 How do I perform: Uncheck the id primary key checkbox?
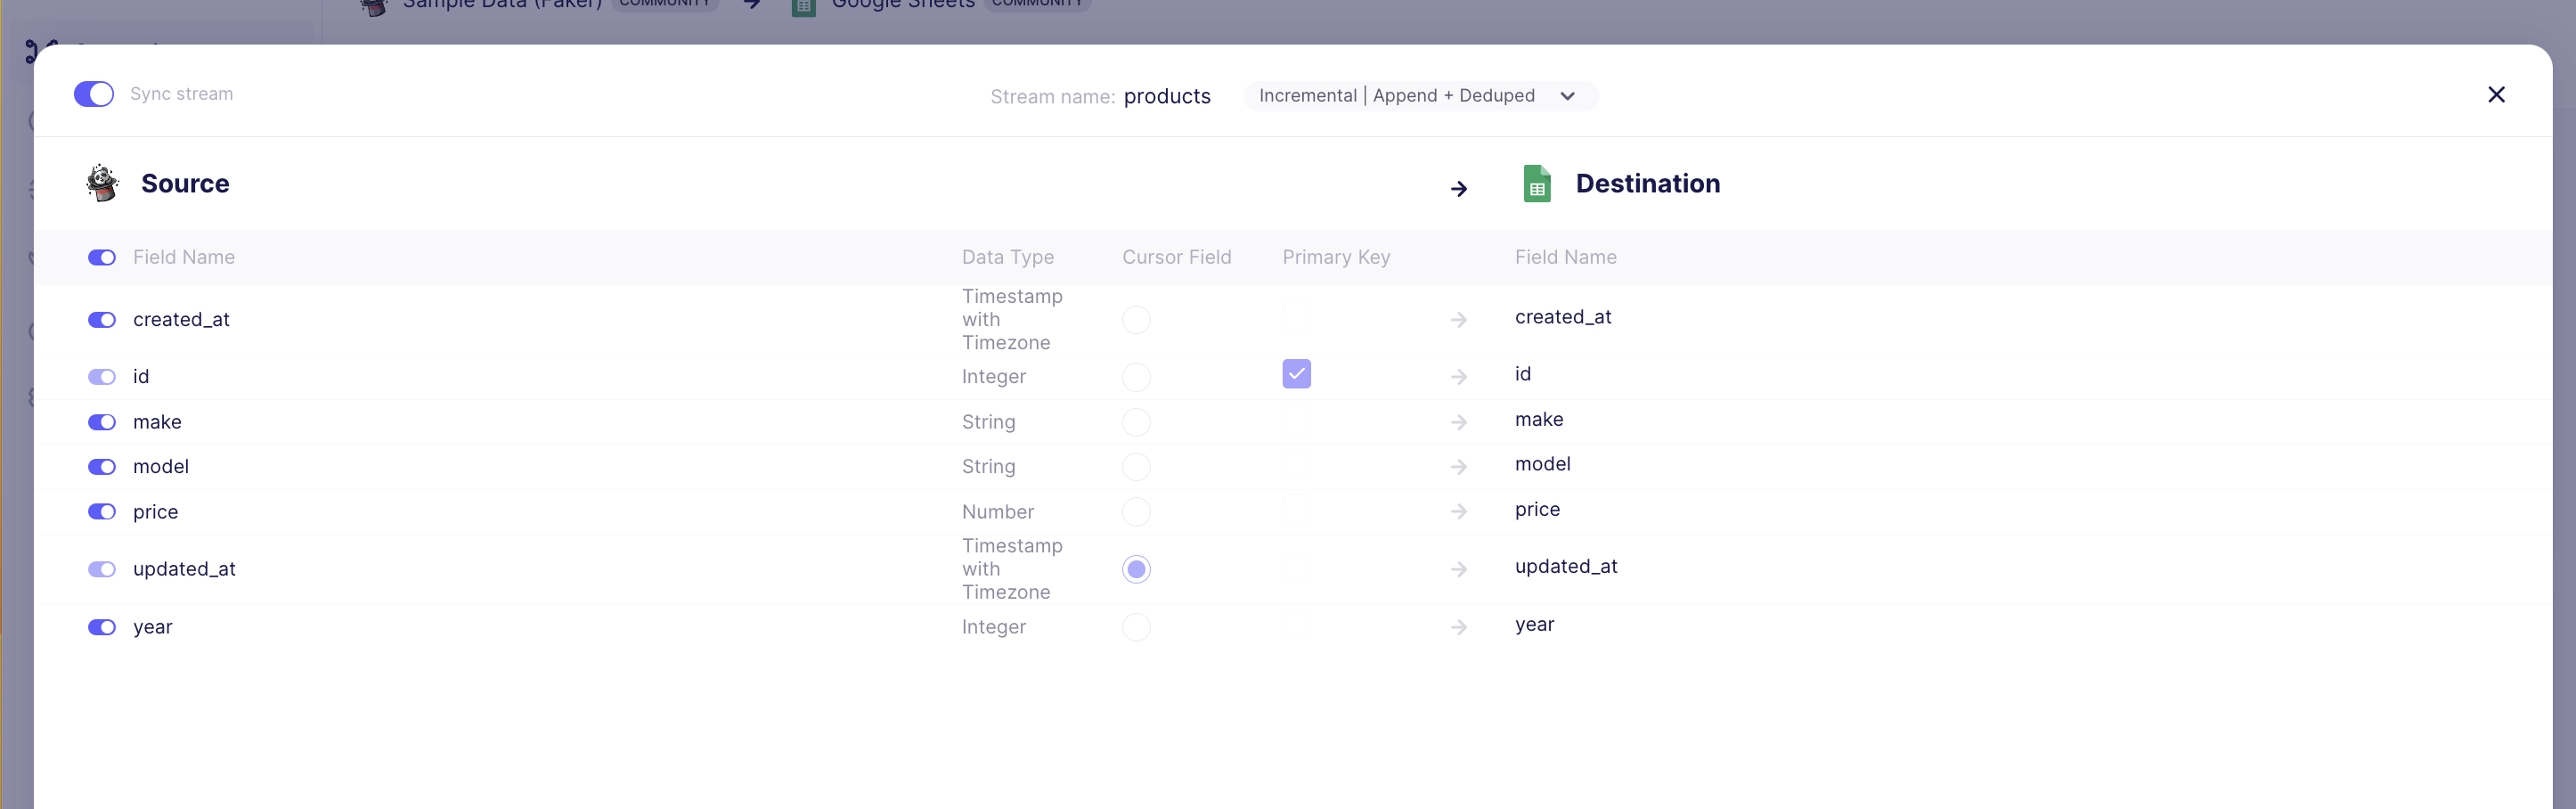1296,374
